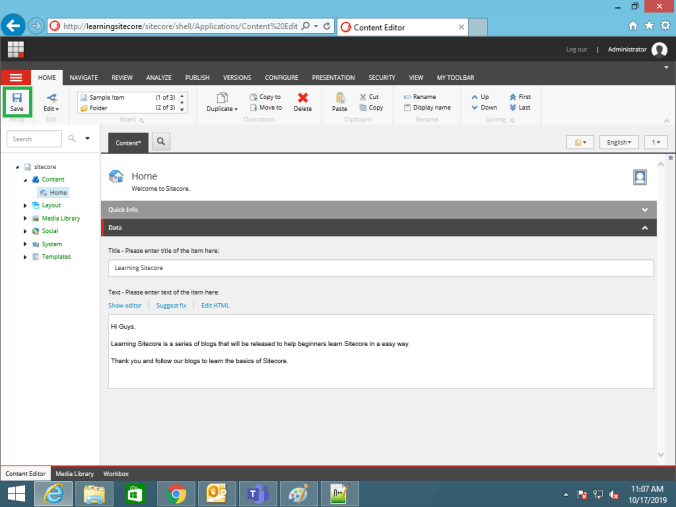Collapse the Data section
This screenshot has height=507, width=676.
coord(645,228)
